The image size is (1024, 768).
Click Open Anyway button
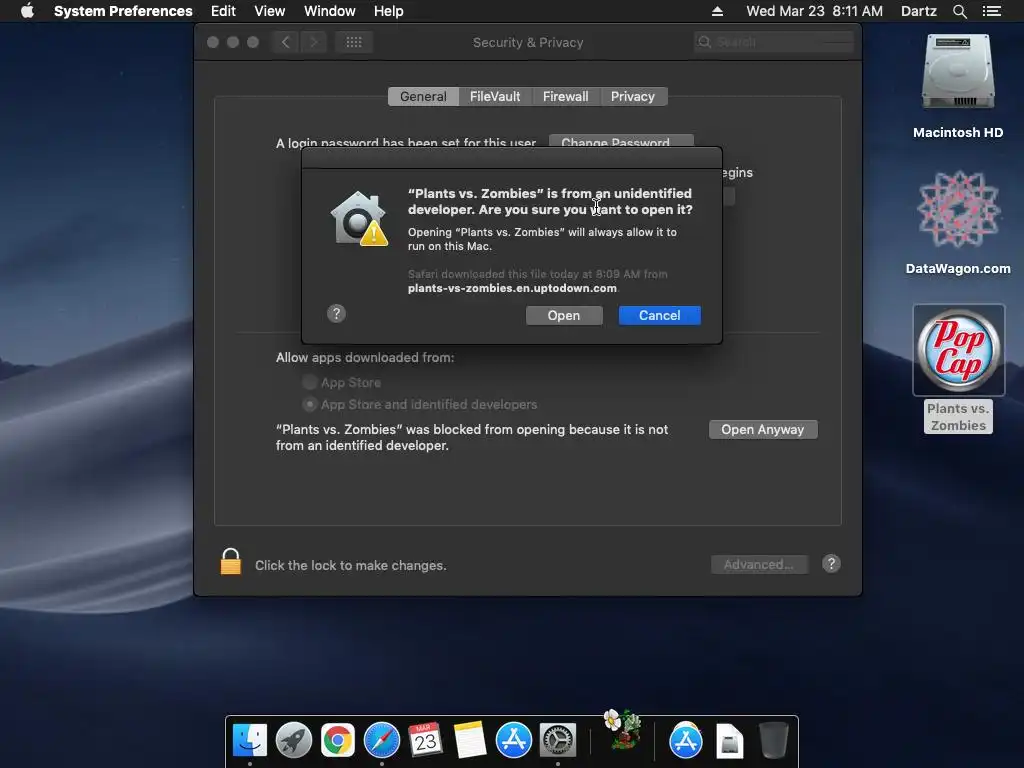pyautogui.click(x=762, y=429)
